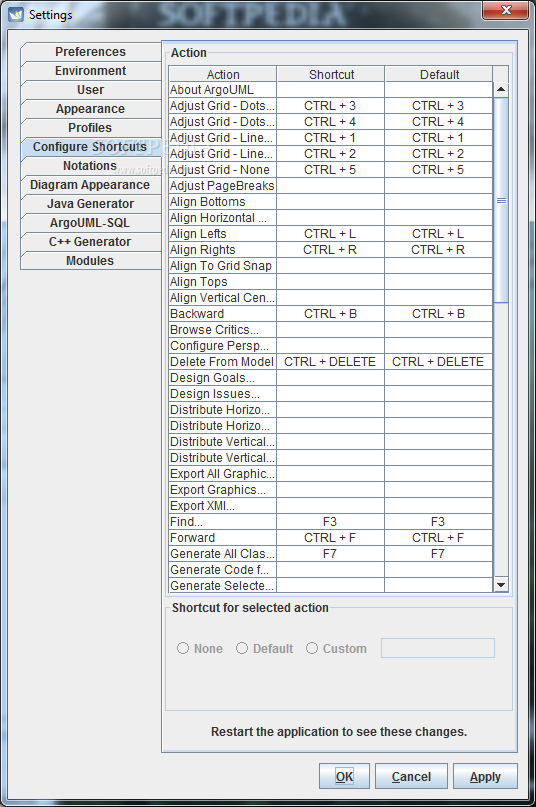
Task: Select the About ArgoUML row
Action: 331,90
